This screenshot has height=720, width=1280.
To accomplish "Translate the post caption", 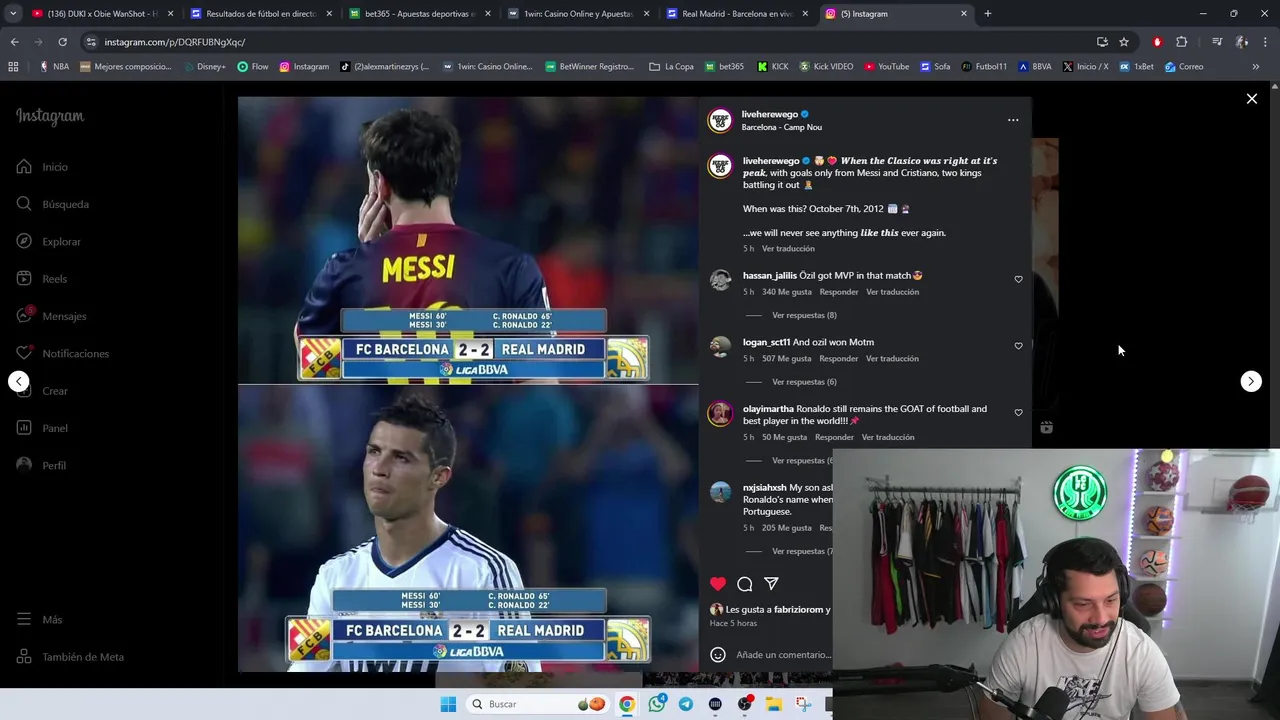I will pyautogui.click(x=788, y=248).
